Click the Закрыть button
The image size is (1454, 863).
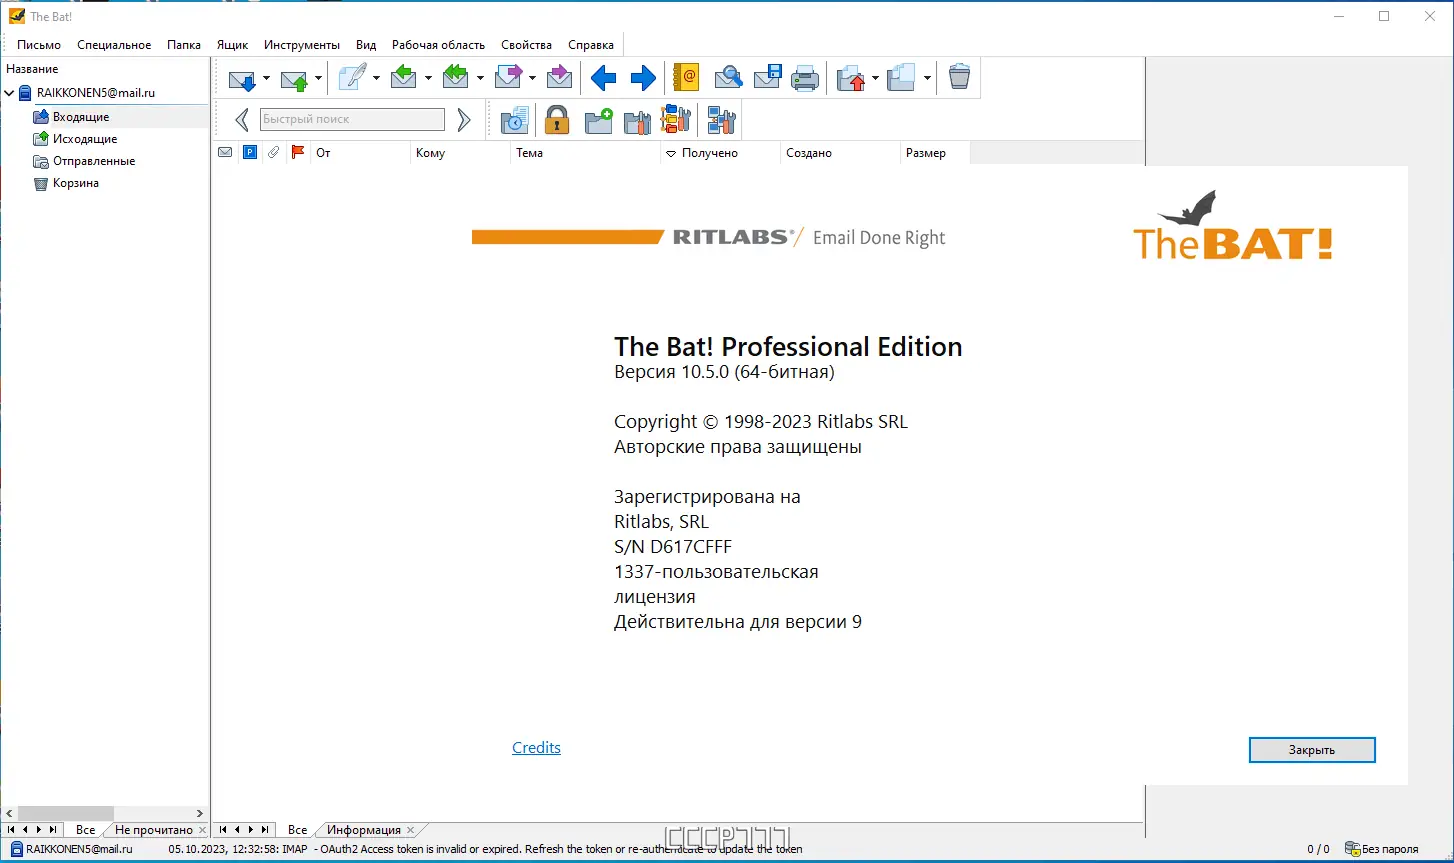coord(1312,750)
